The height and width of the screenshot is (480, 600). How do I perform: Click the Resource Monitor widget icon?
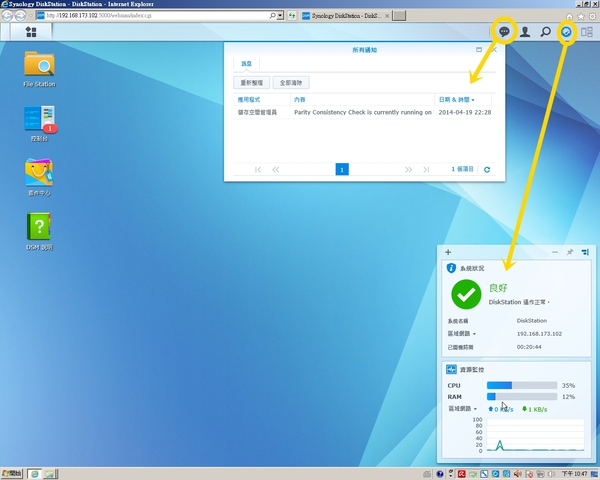click(x=451, y=369)
